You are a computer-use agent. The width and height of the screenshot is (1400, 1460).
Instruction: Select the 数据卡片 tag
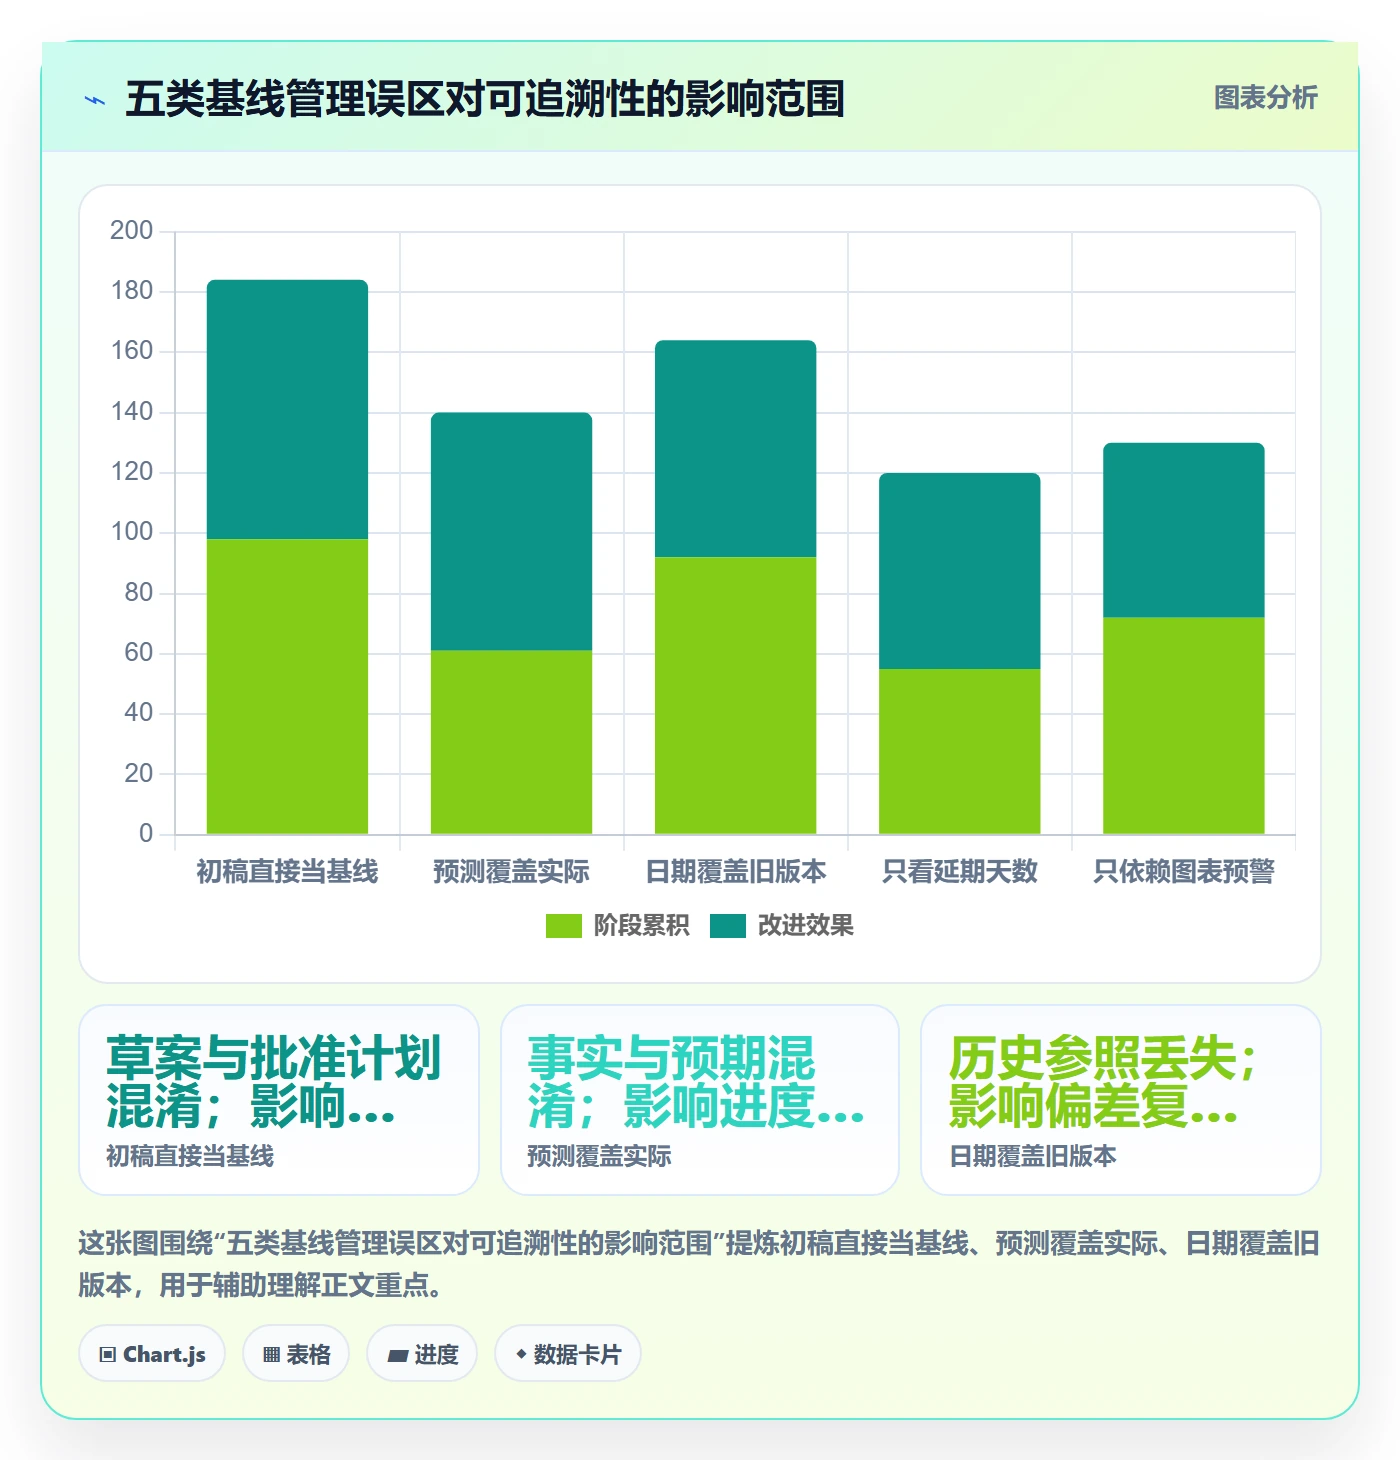point(568,1354)
